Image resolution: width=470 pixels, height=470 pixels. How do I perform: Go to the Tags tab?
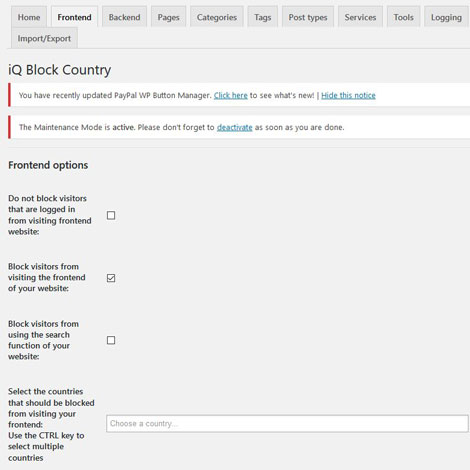click(263, 17)
